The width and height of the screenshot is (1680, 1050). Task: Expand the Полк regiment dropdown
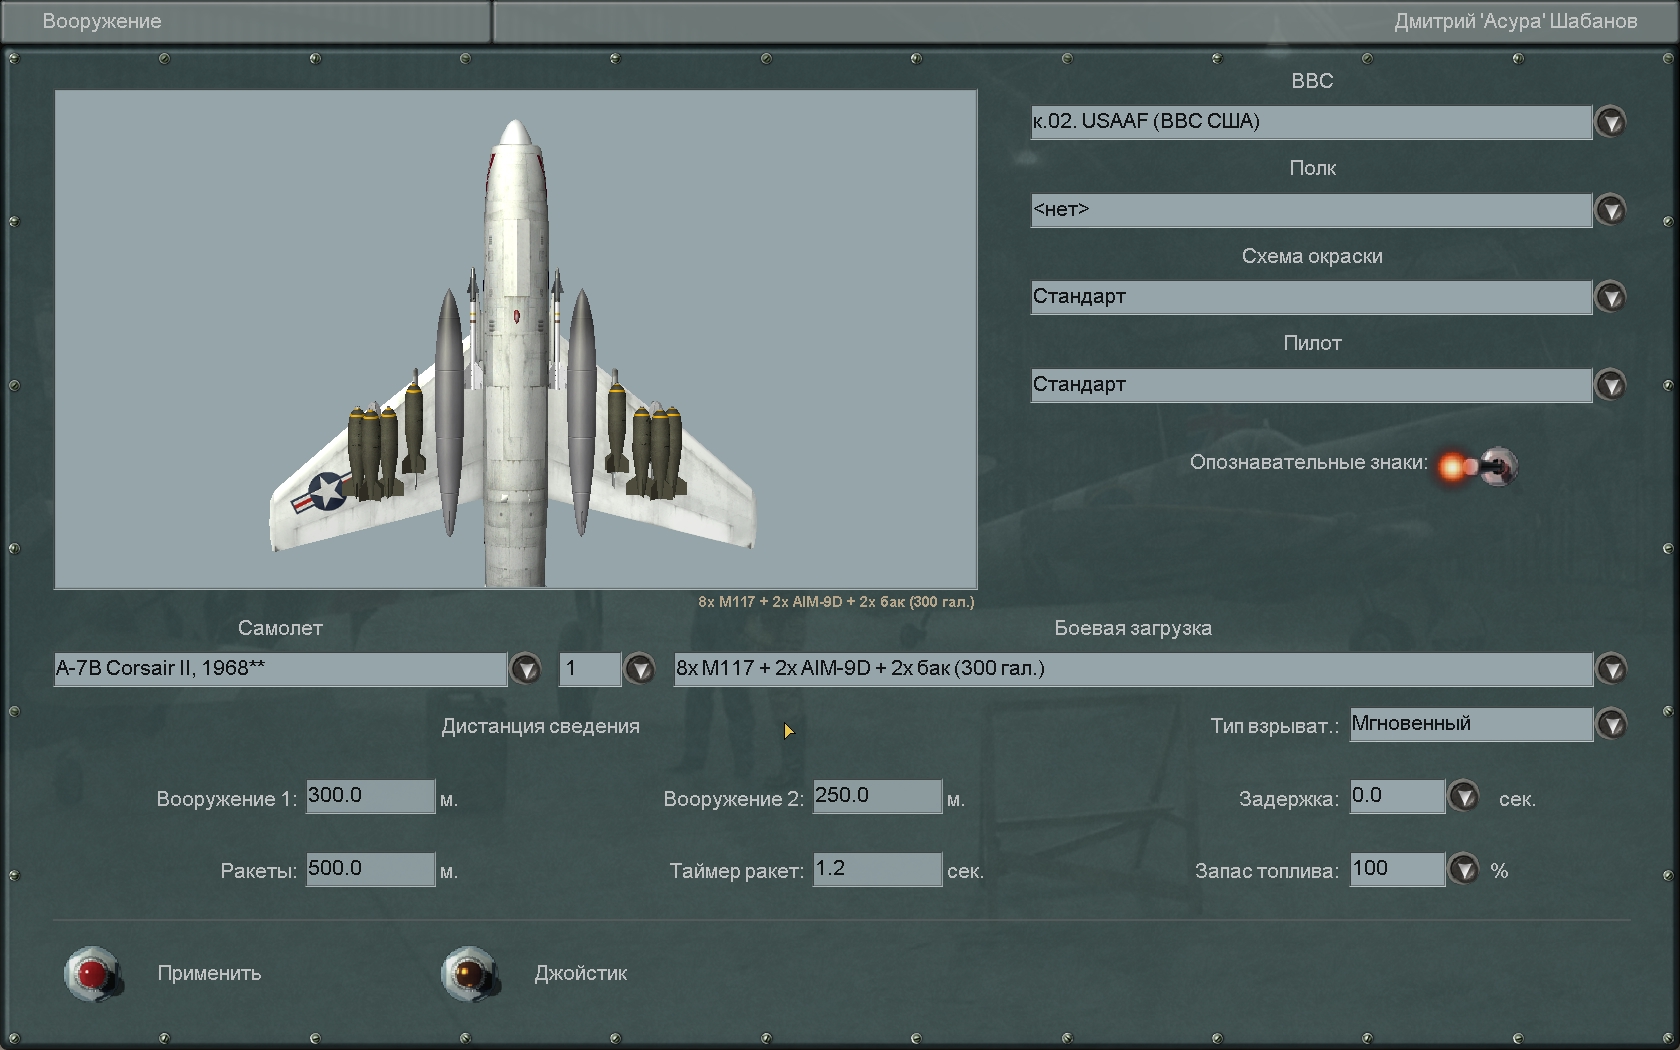(x=1610, y=210)
